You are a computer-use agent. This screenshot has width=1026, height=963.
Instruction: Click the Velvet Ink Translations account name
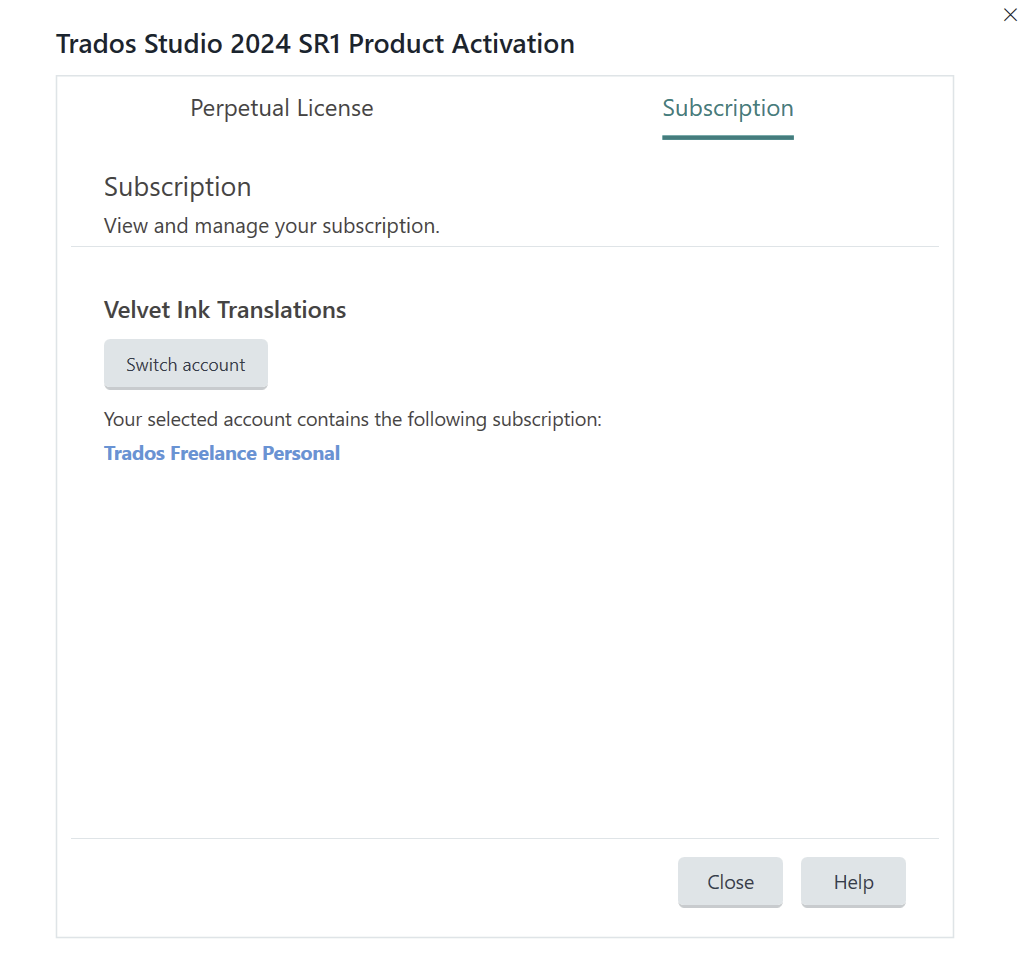pos(224,310)
